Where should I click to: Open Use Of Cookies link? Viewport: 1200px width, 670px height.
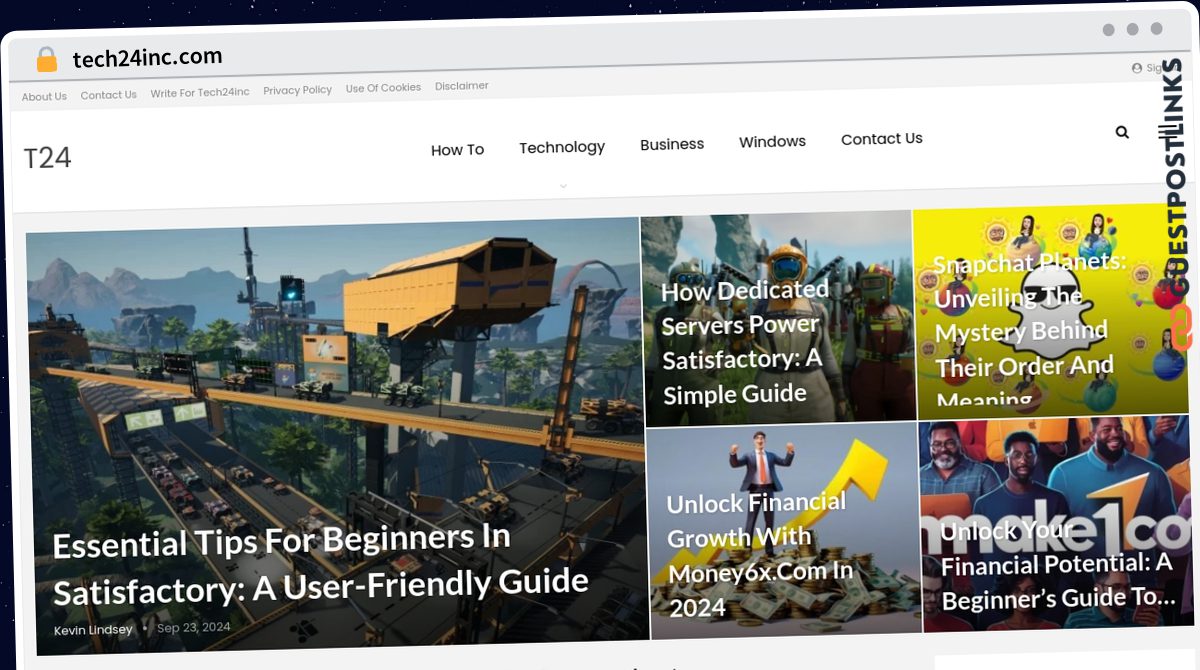(383, 88)
